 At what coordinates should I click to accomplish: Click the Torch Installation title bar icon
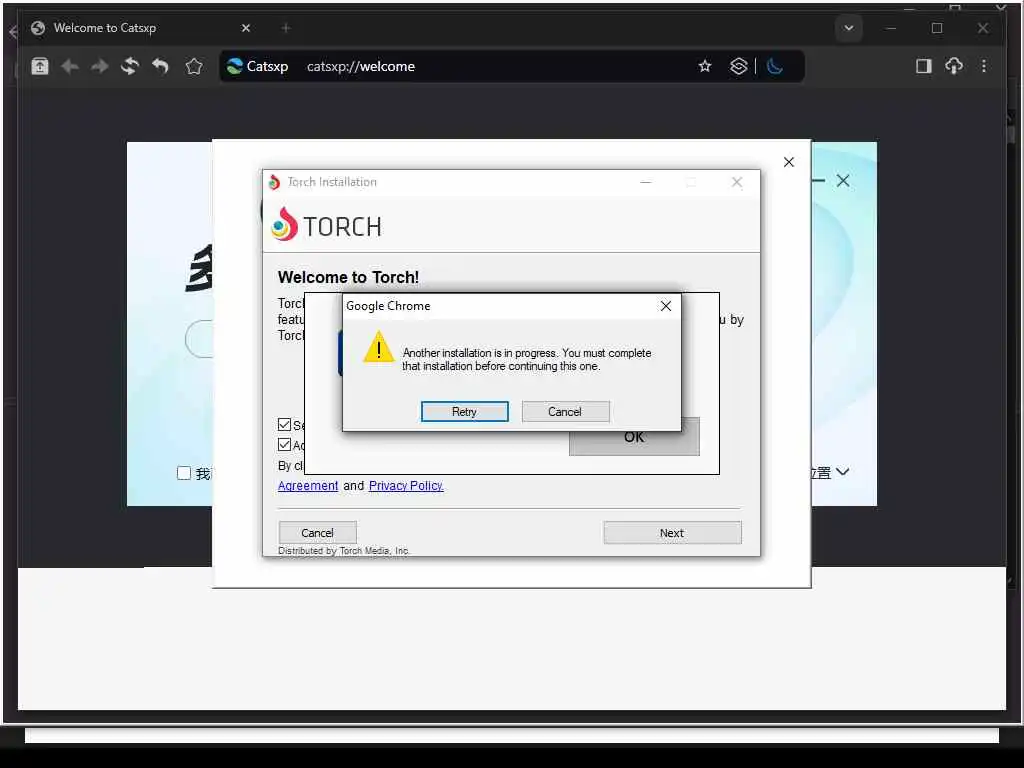tap(274, 182)
